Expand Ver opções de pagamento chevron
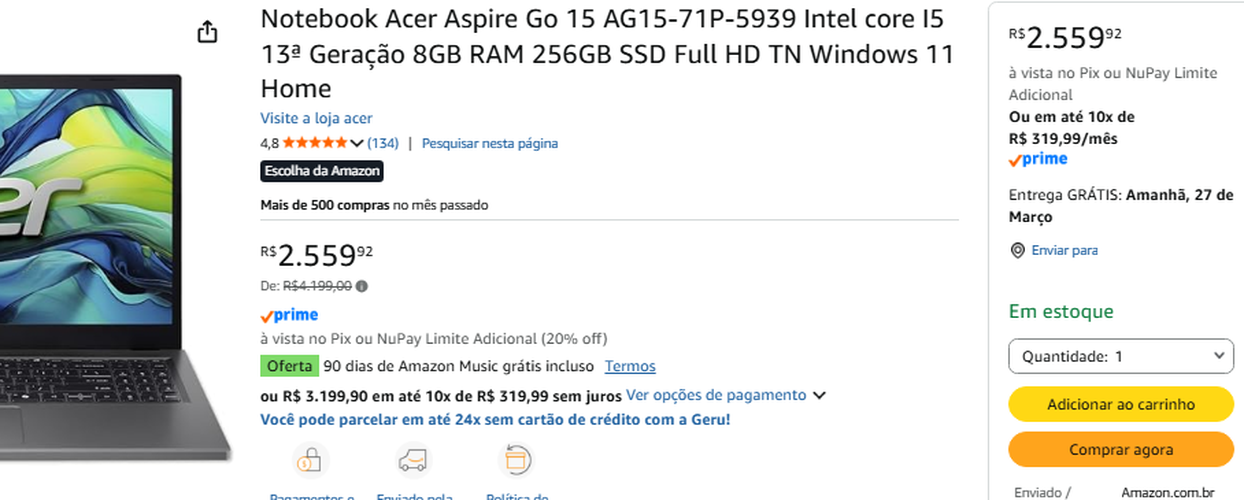 point(819,396)
